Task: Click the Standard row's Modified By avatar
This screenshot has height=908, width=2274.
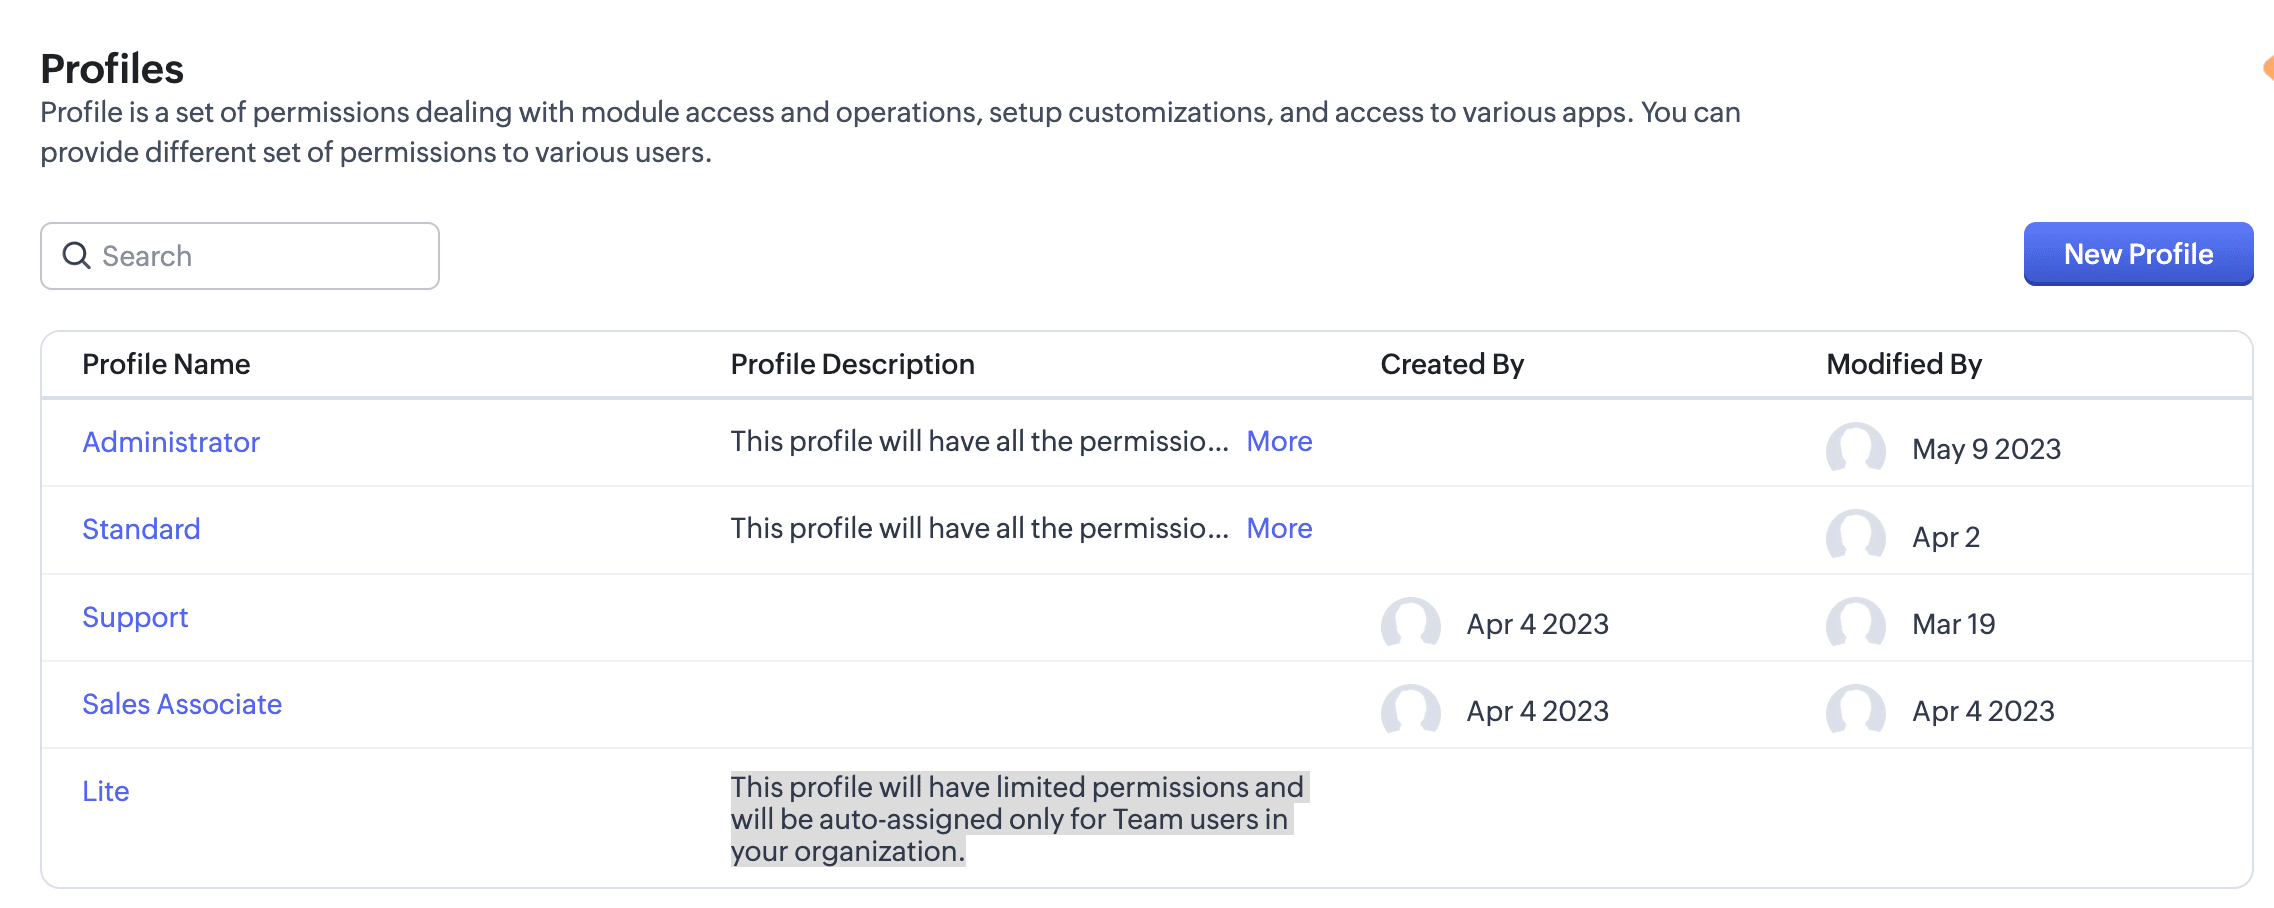Action: click(x=1855, y=536)
